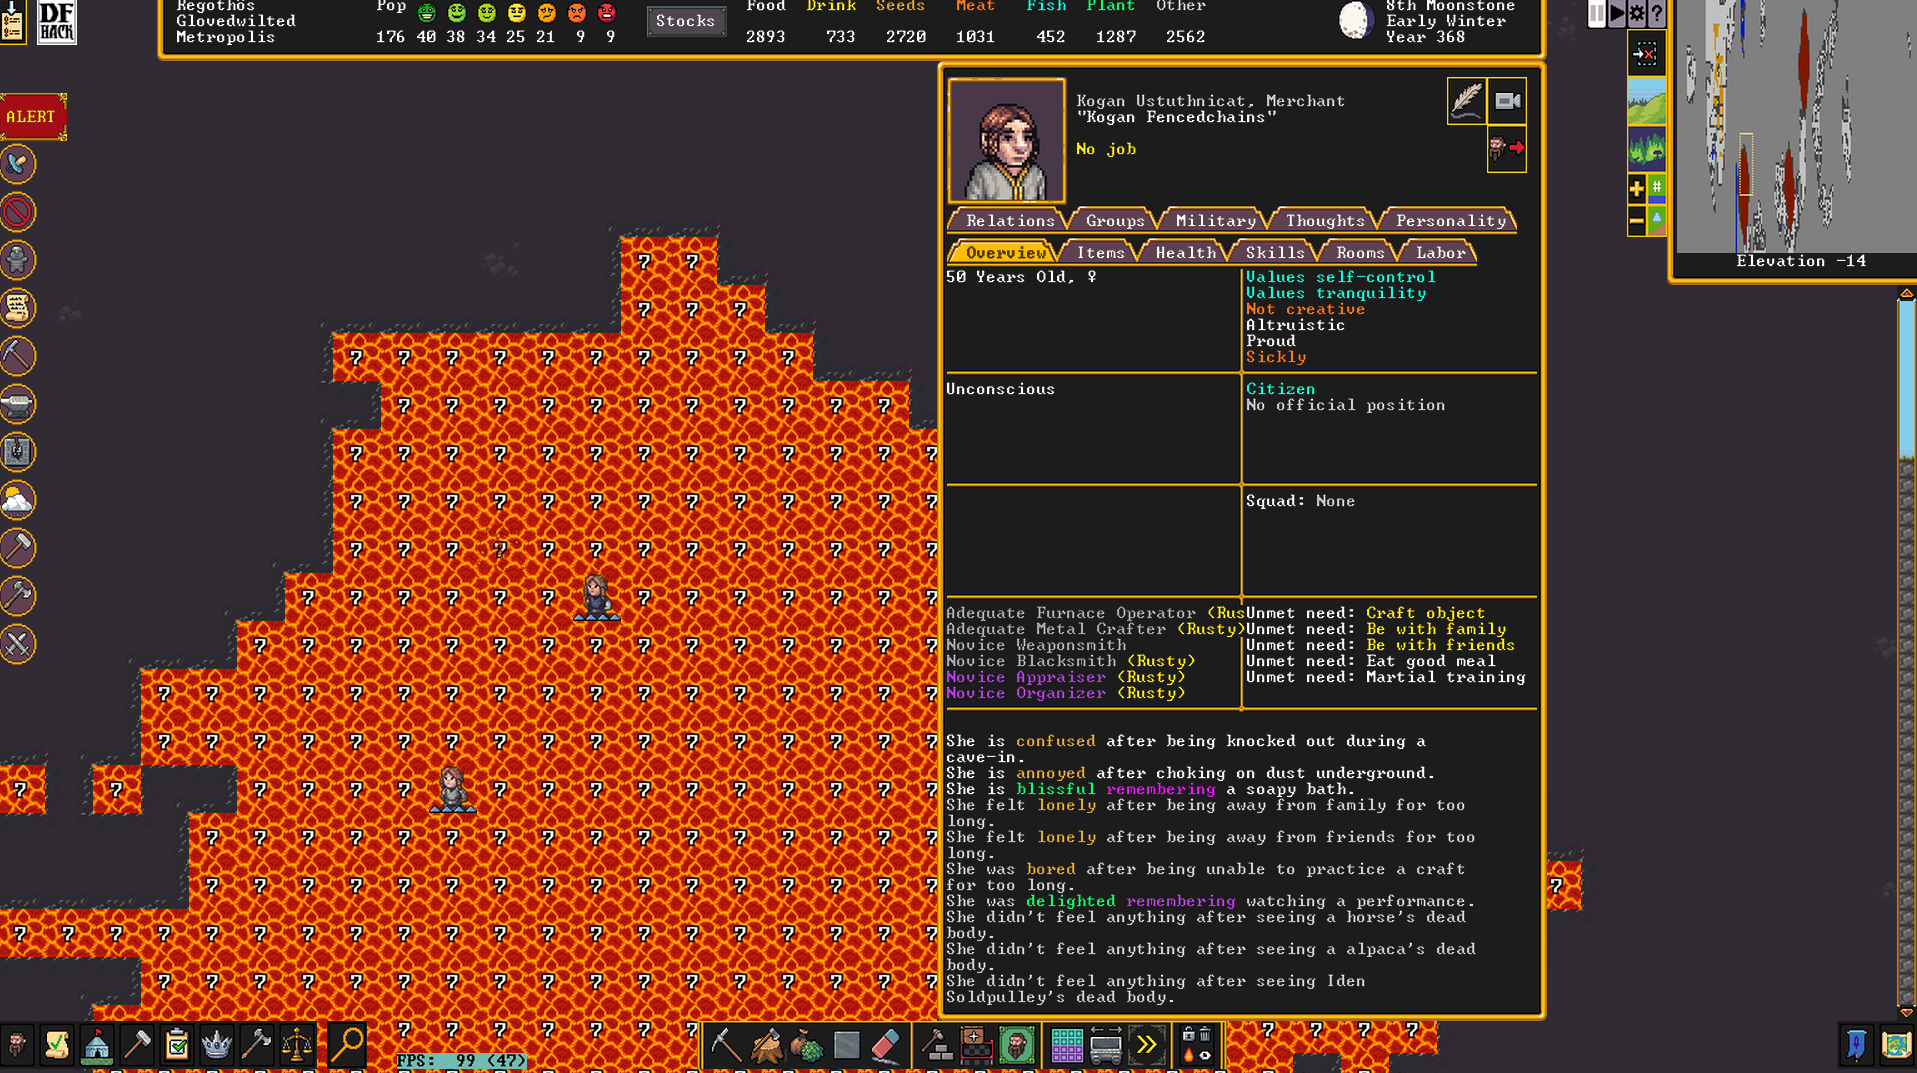
Task: Zoom in with the plus button
Action: point(1636,188)
